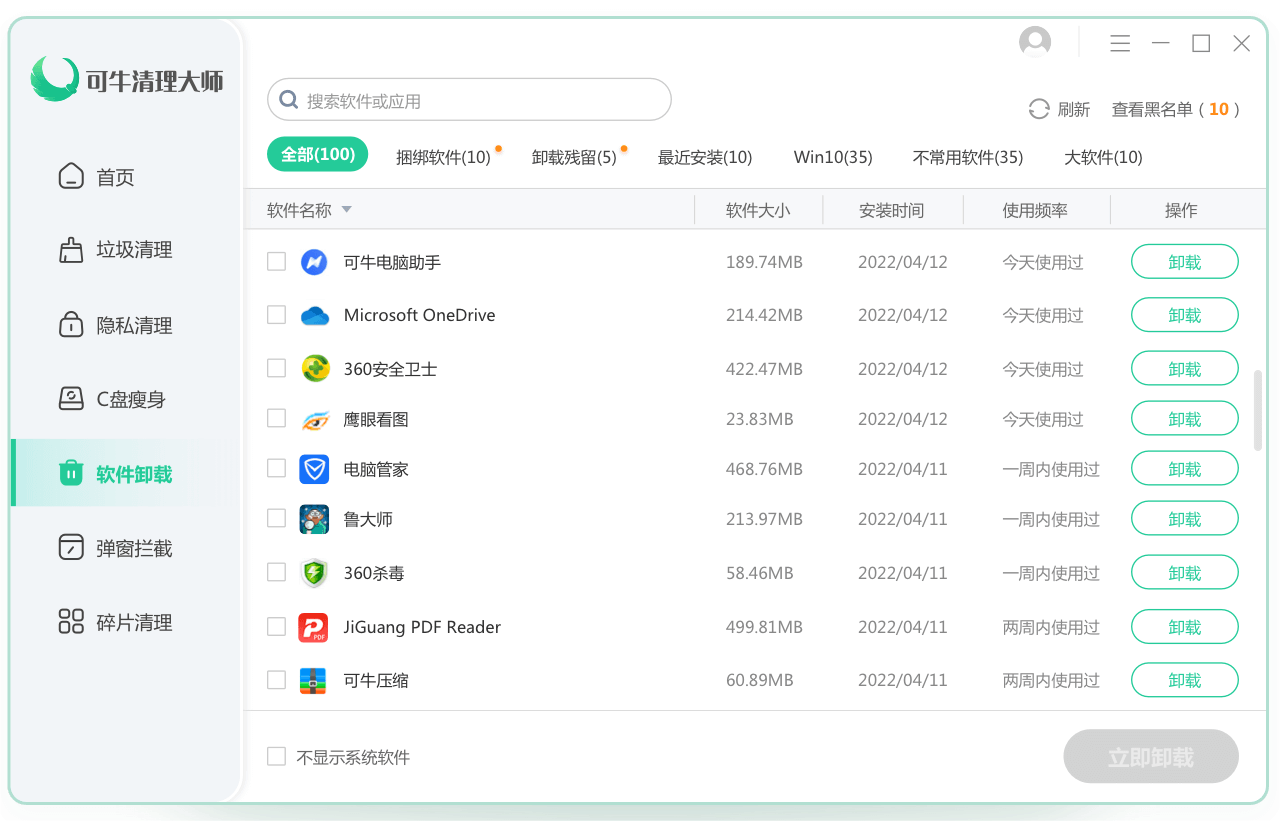Click the 可牛清理大师 logo icon
Viewport: 1280px width, 821px height.
[x=55, y=78]
